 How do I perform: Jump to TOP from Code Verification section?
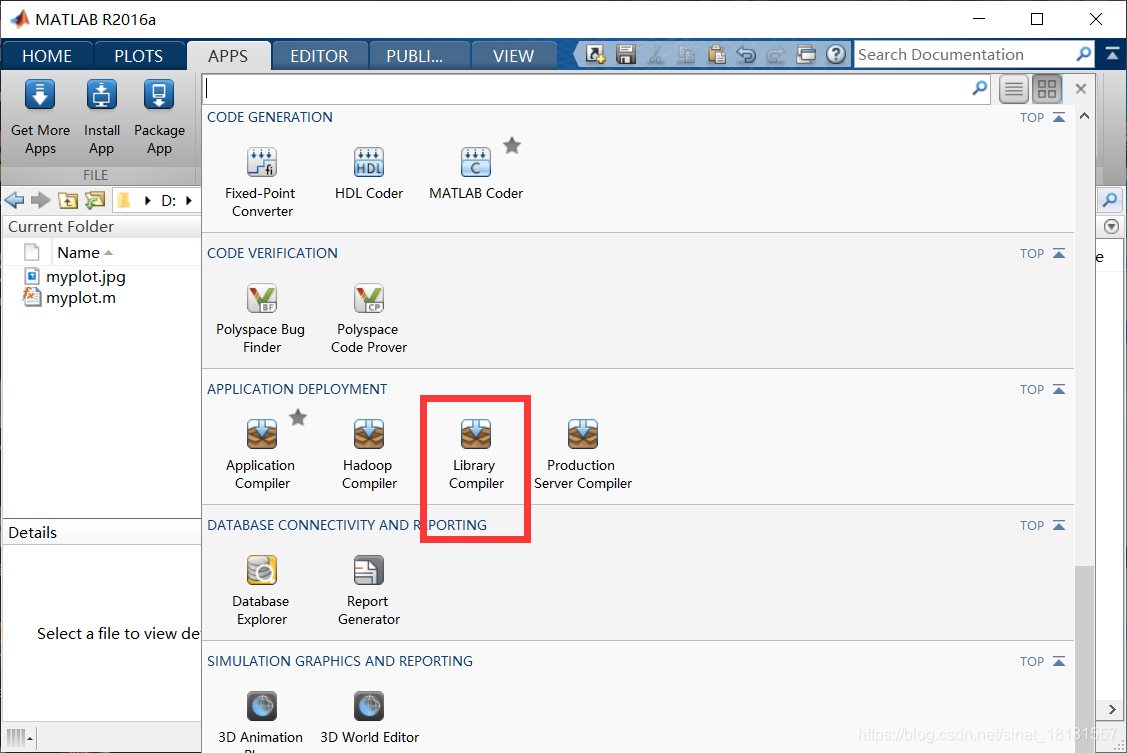coord(1042,253)
